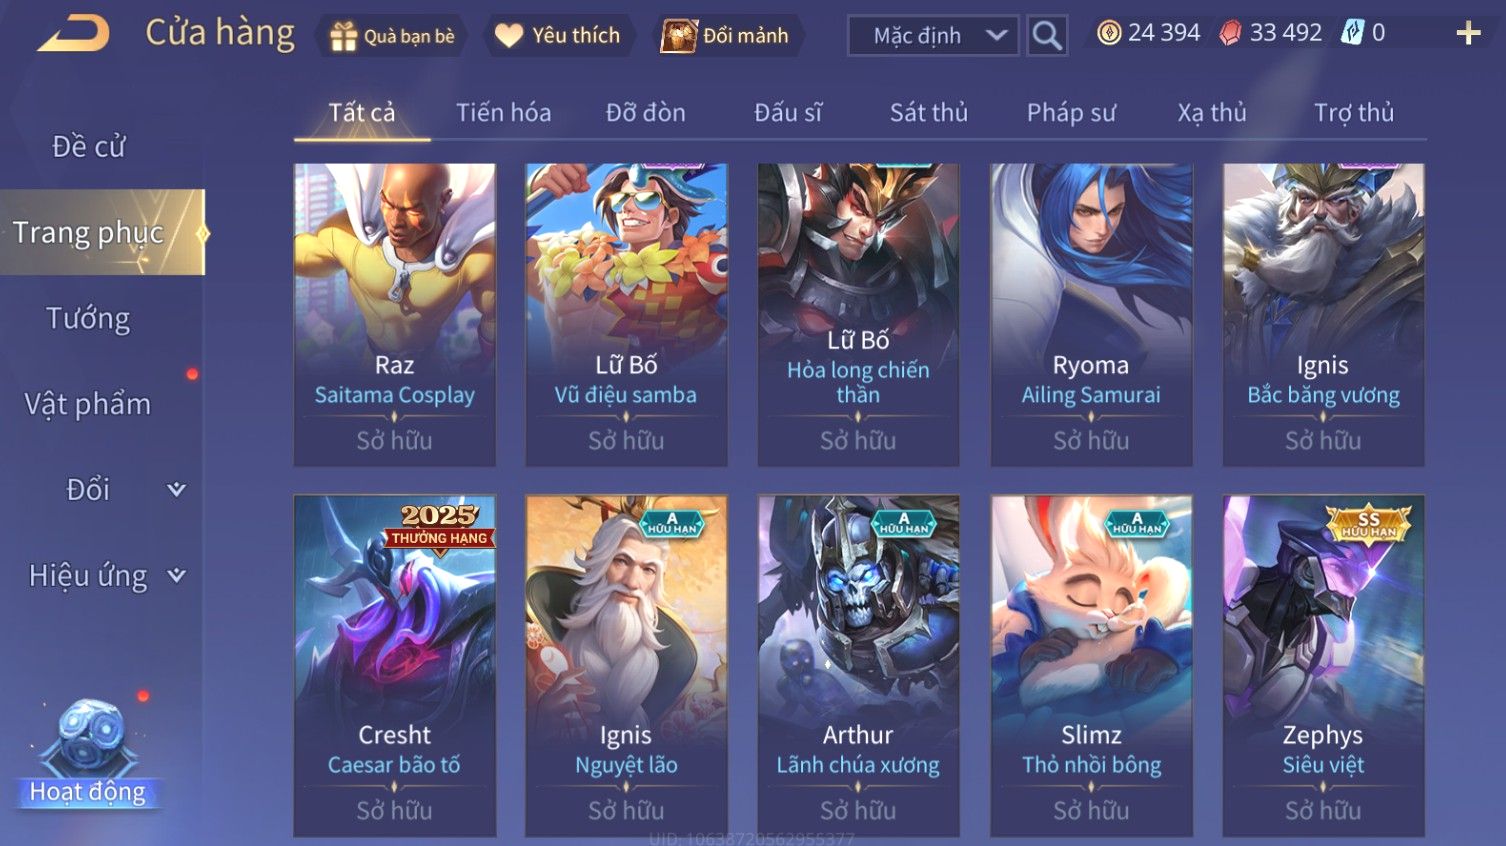
Task: Tap the gold coin balance icon
Action: click(x=1109, y=33)
